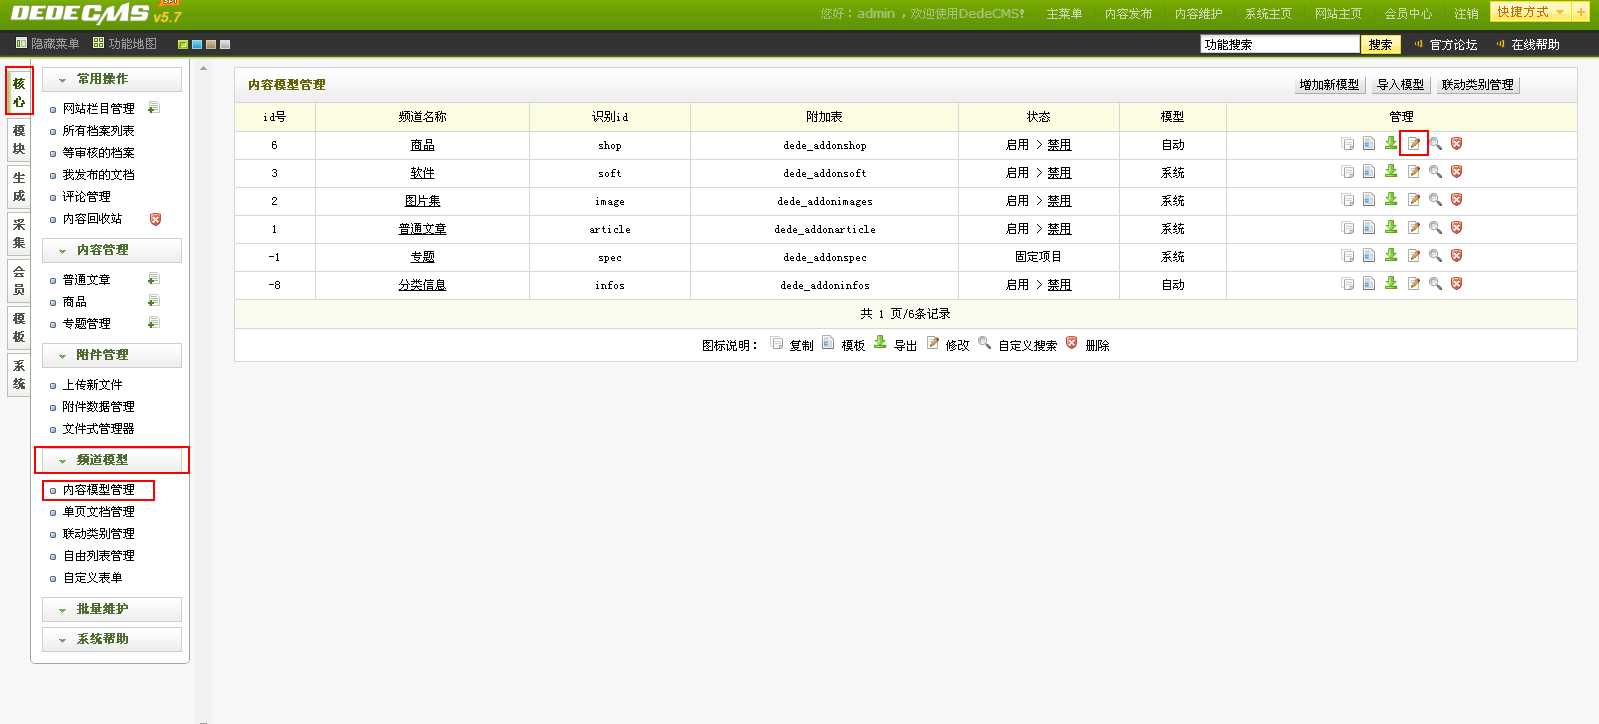Open 内容发布 in the top menu
This screenshot has width=1599, height=724.
pos(1128,14)
